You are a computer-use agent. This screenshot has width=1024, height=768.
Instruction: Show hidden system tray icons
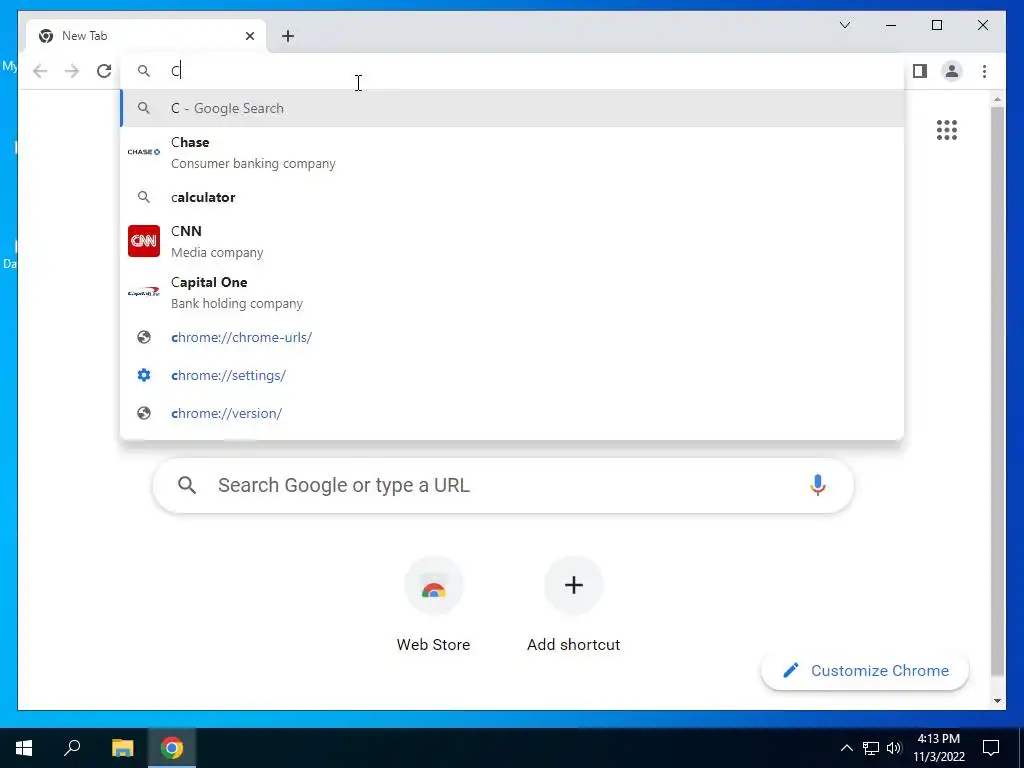coord(846,748)
